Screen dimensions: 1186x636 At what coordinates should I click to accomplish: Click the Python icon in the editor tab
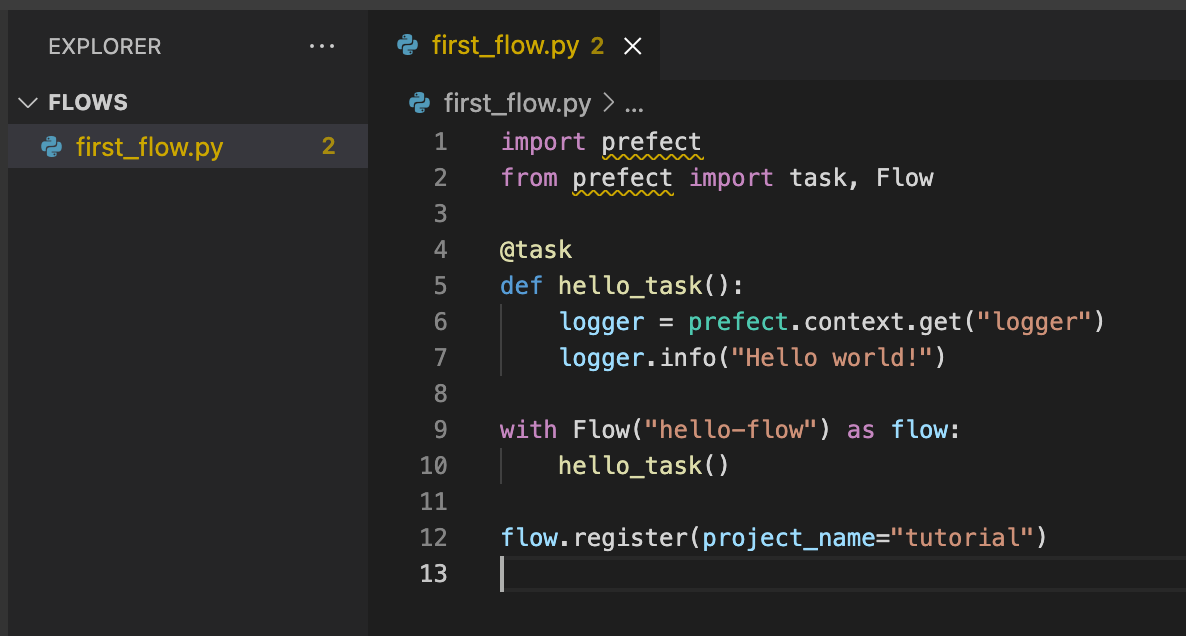pyautogui.click(x=408, y=45)
